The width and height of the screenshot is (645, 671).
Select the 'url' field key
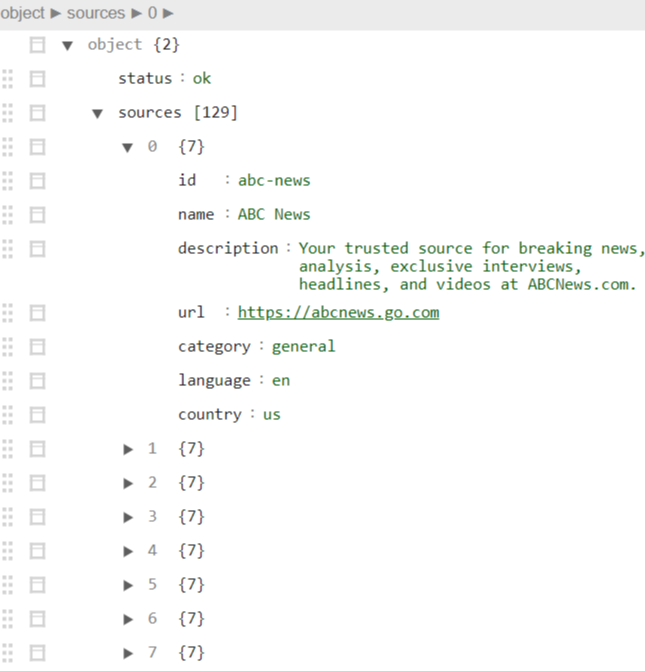click(191, 313)
